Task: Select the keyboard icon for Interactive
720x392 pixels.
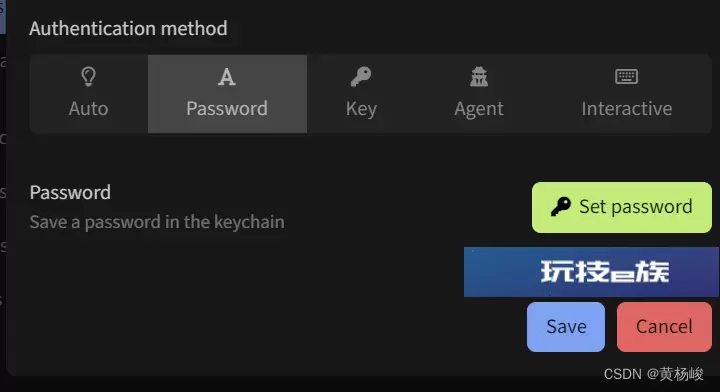Action: pos(626,77)
